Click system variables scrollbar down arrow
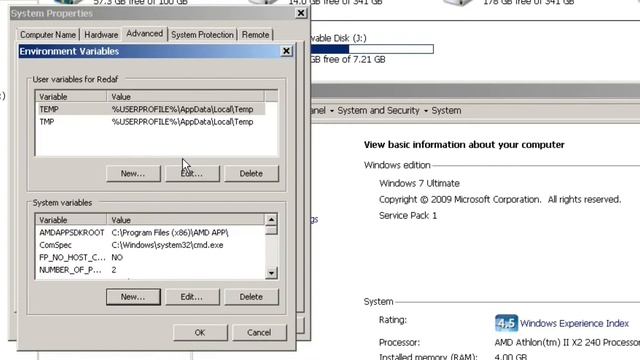Screen dimensions: 640x360 click(271, 273)
